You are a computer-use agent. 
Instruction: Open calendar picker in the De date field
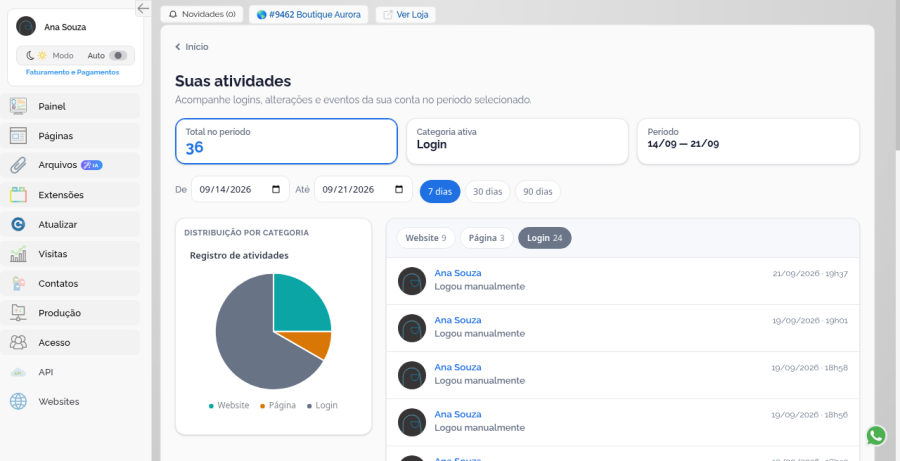276,189
